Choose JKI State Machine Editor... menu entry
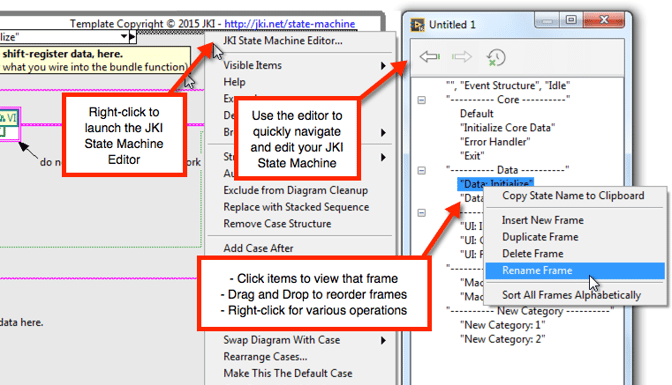The image size is (672, 385). pyautogui.click(x=283, y=41)
